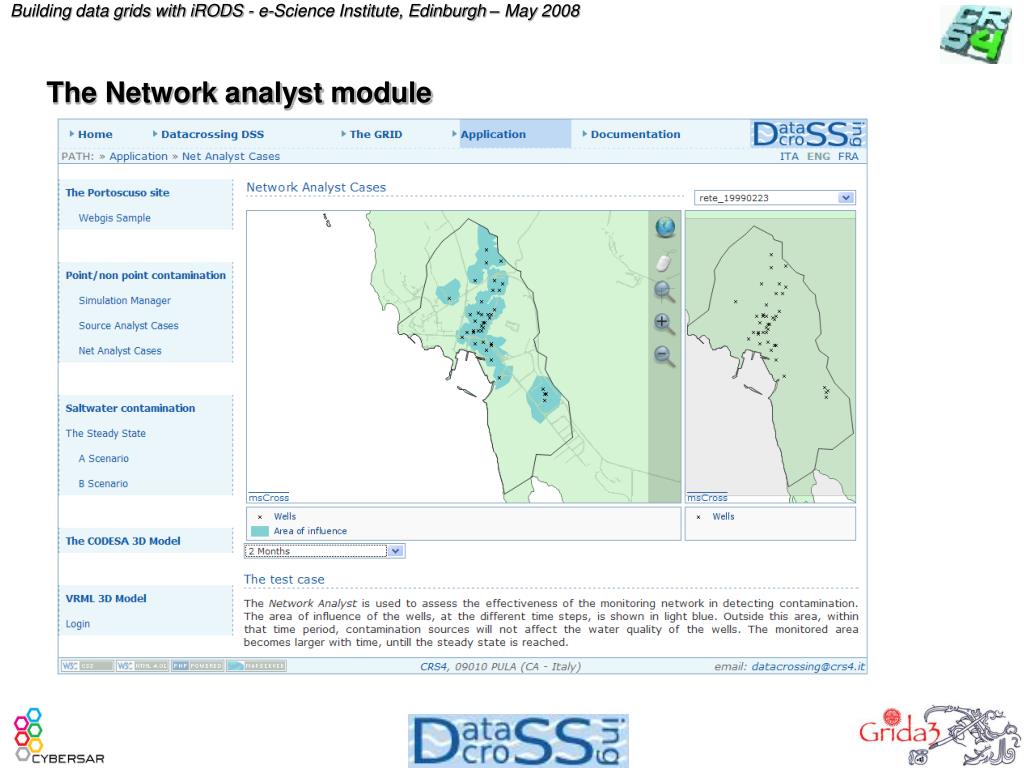Open Webgis Sample link

(x=114, y=218)
